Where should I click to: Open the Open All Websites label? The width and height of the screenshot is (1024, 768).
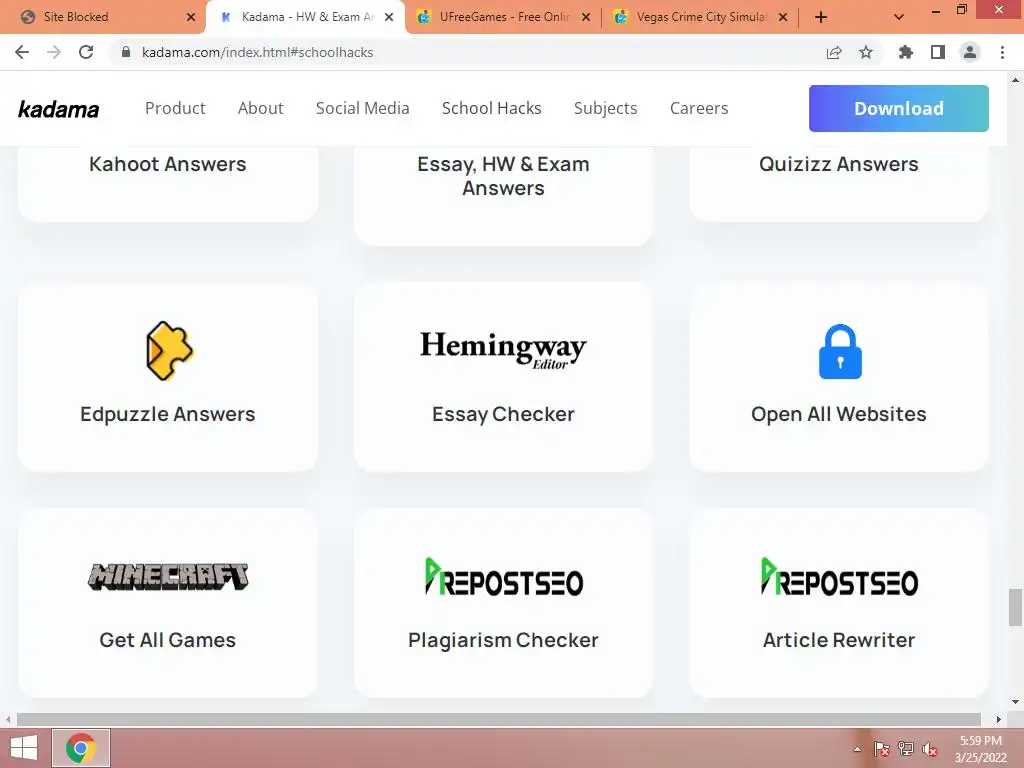tap(839, 414)
